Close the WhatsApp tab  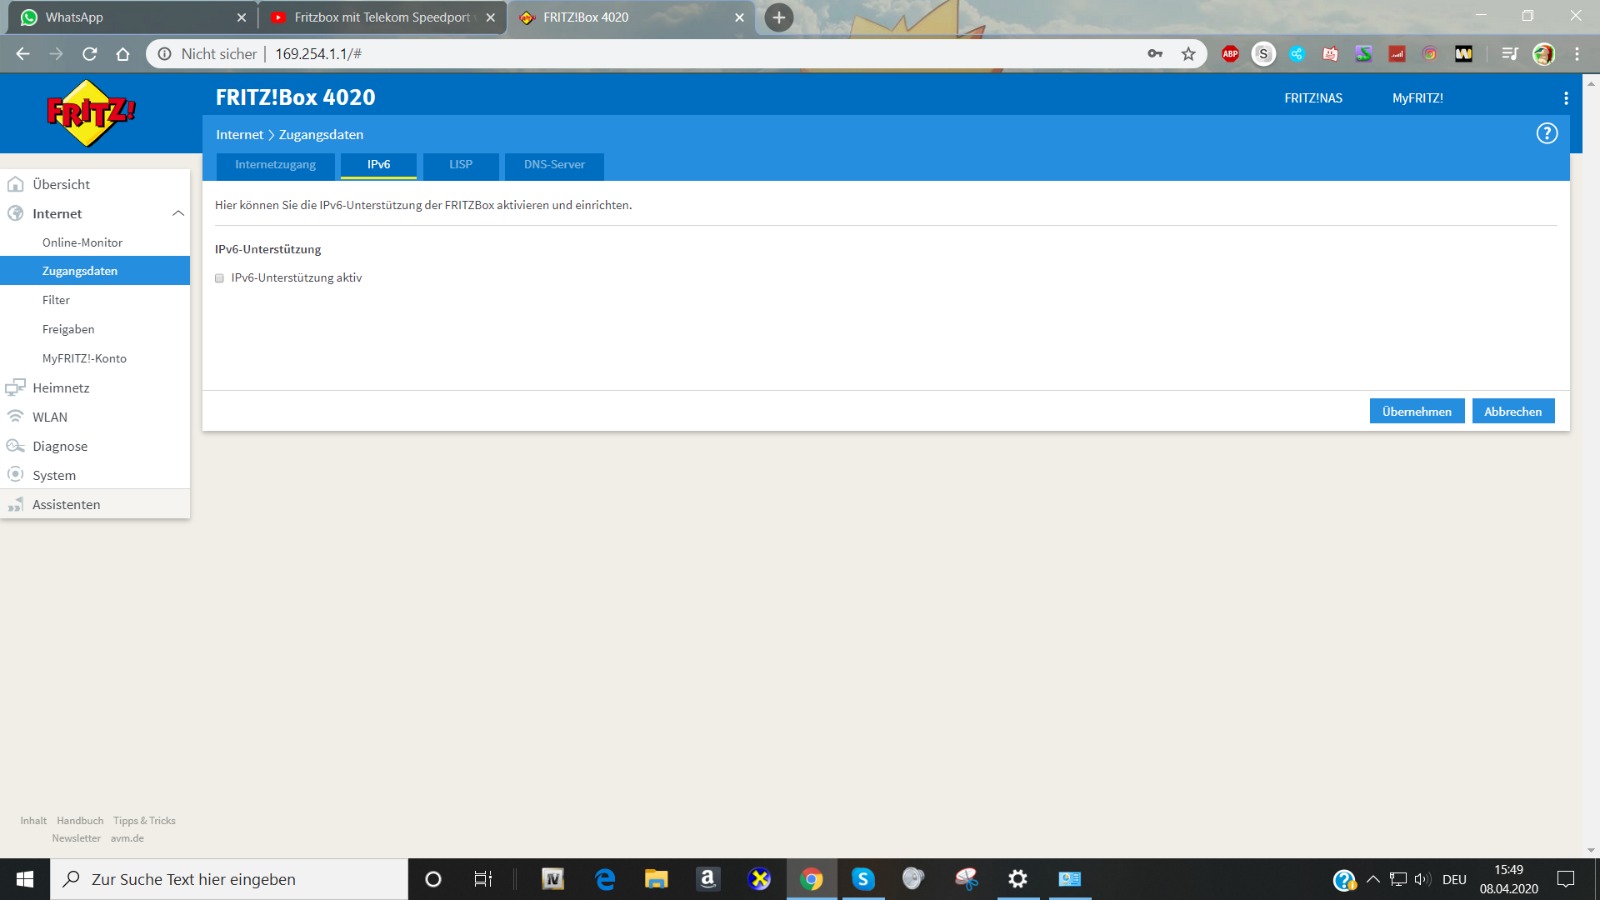click(x=241, y=17)
